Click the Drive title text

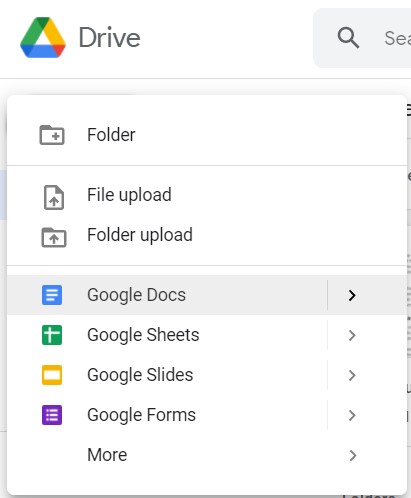pyautogui.click(x=109, y=38)
